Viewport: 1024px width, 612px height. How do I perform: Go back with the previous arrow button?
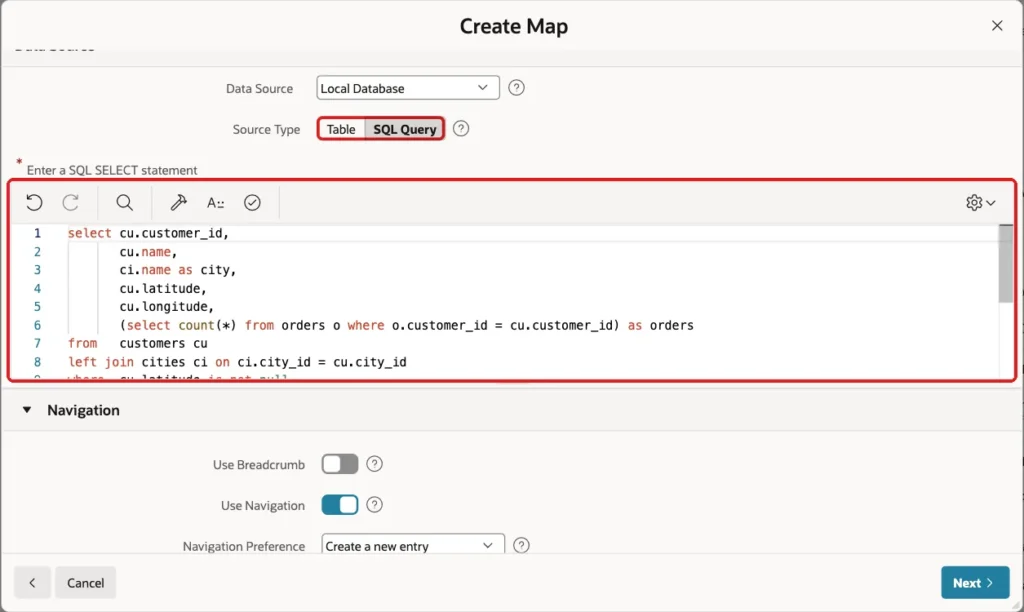[x=32, y=583]
